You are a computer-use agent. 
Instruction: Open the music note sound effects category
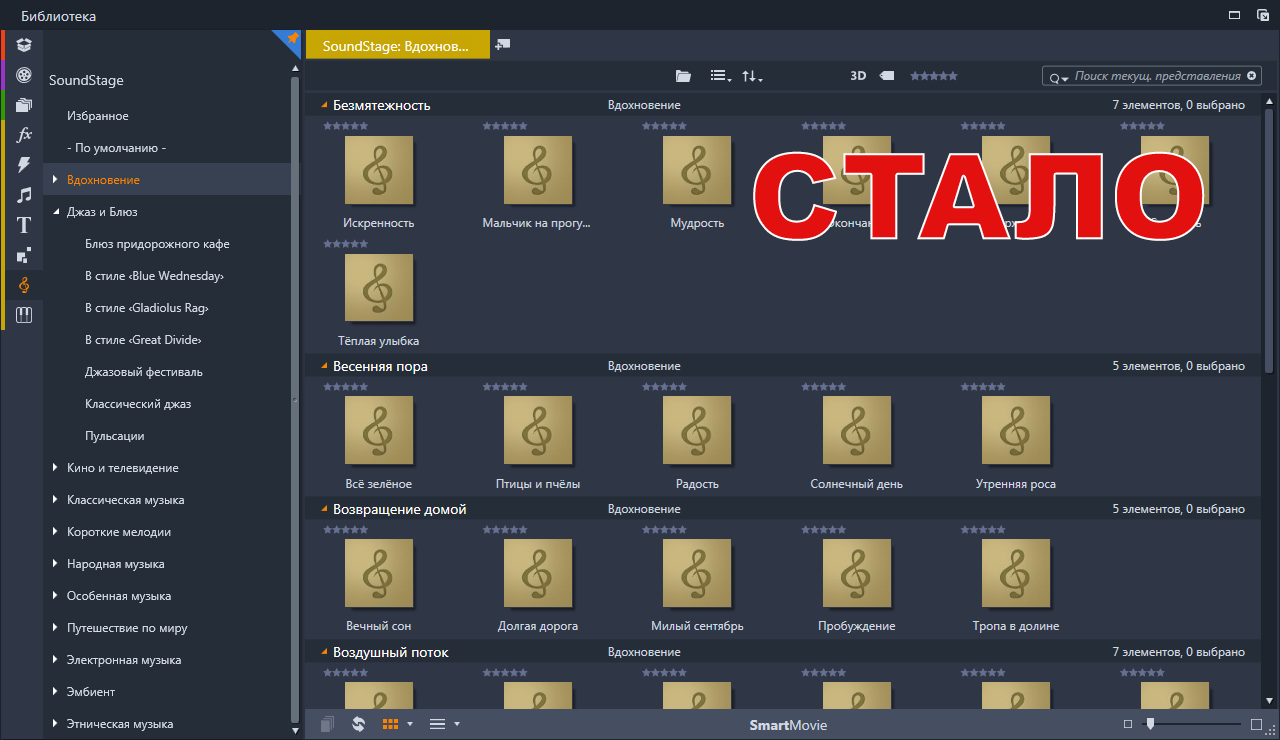click(24, 195)
